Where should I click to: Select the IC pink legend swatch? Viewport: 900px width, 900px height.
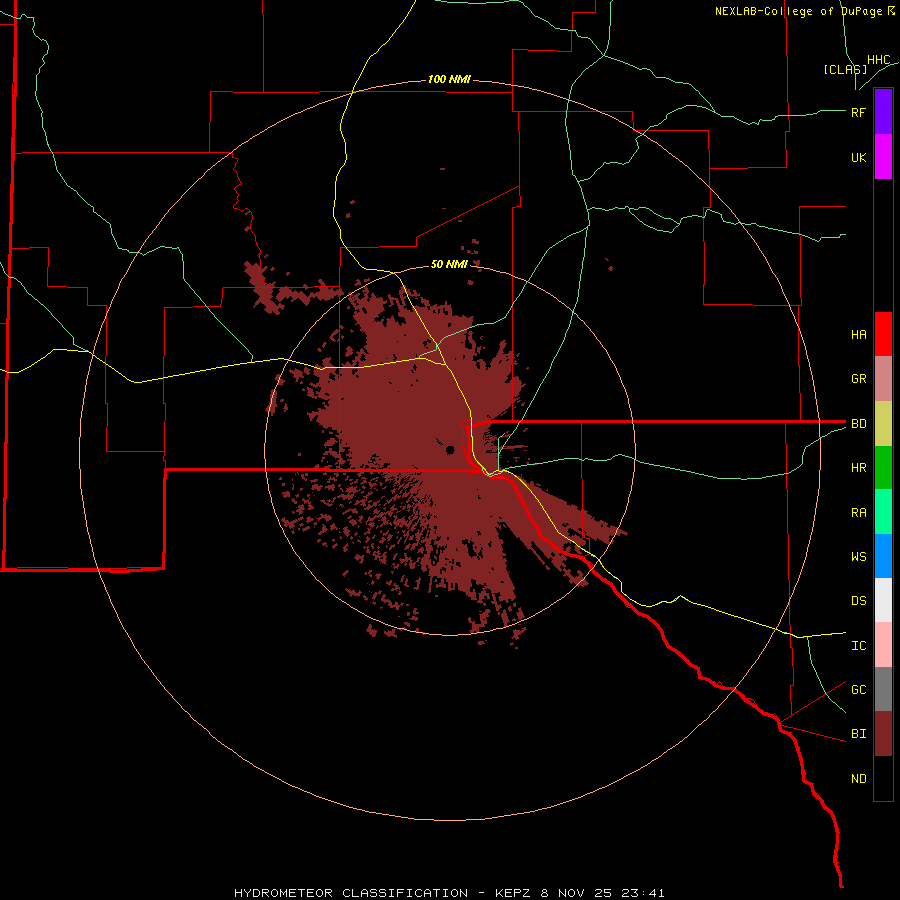point(883,645)
